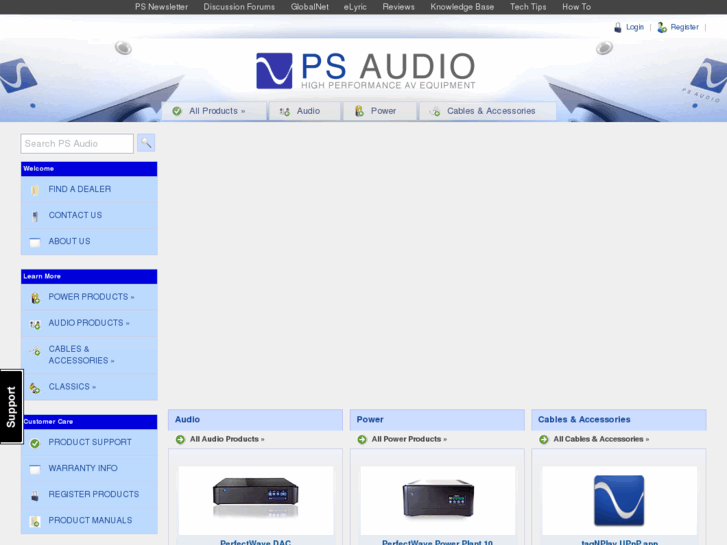Screen dimensions: 727x545
Task: Open PRODUCT MANUALS link
Action: pyautogui.click(x=89, y=520)
